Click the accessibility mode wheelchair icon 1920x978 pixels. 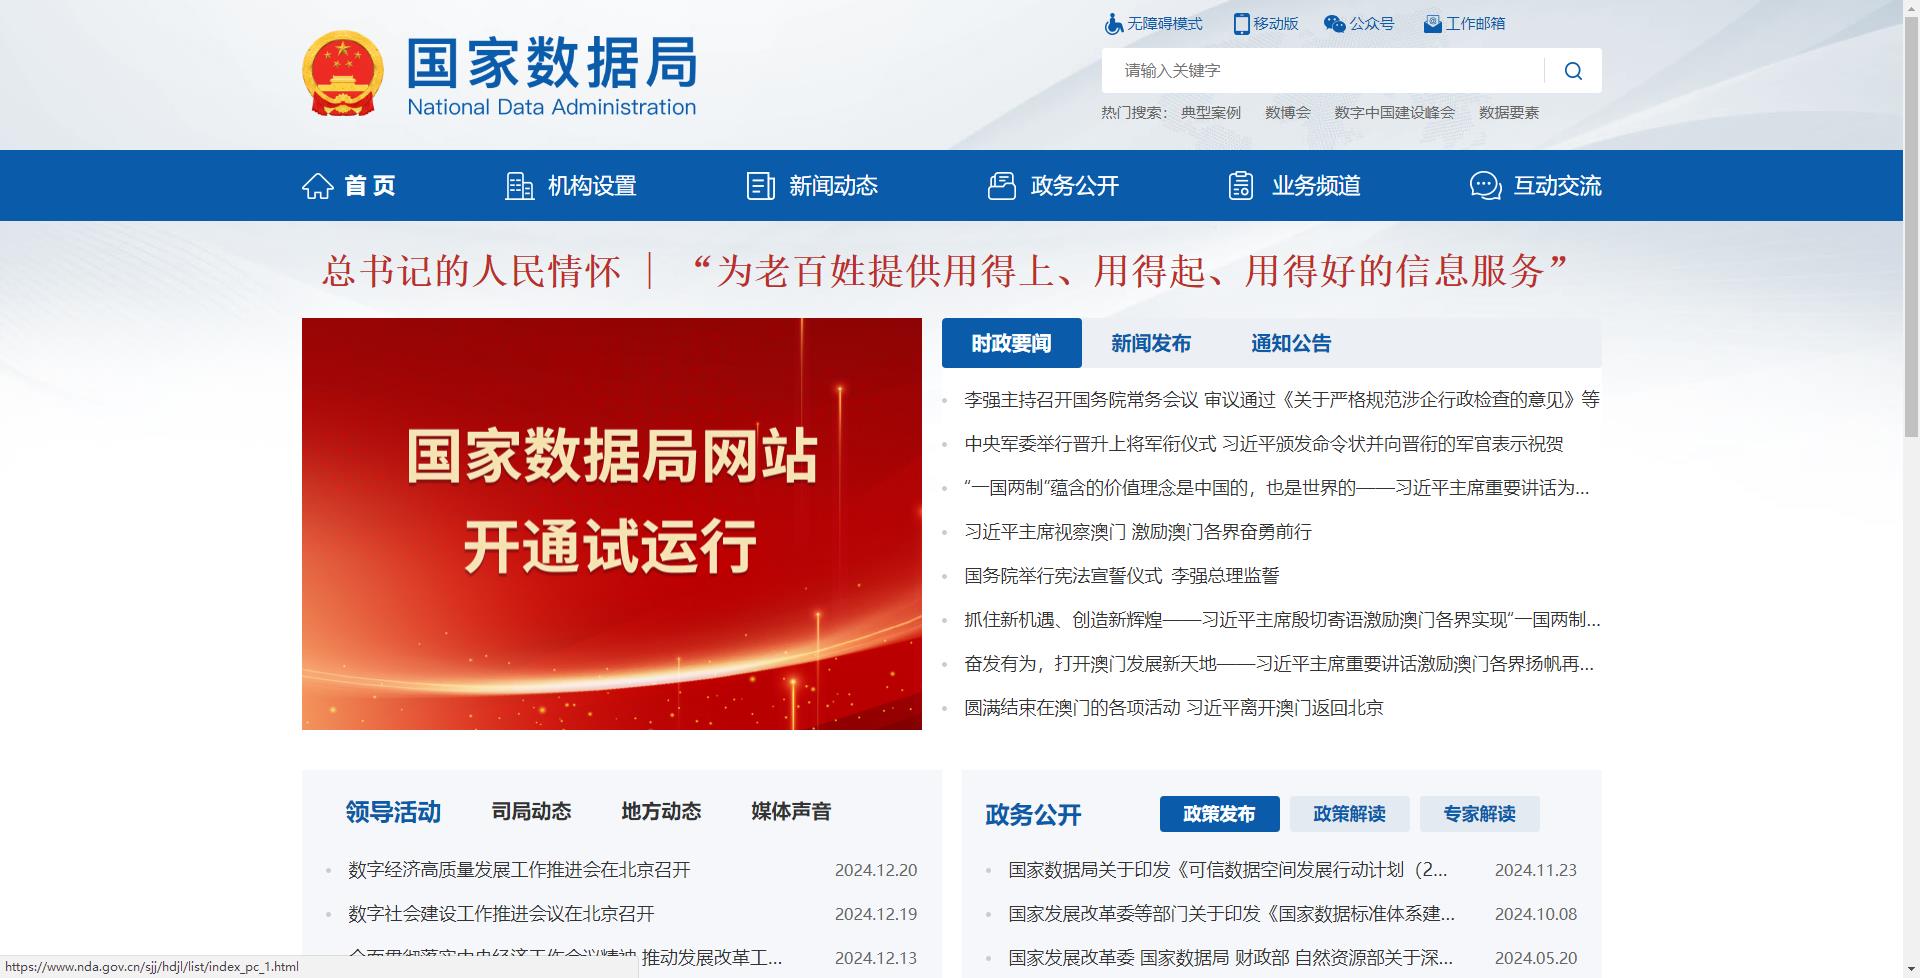point(1113,24)
